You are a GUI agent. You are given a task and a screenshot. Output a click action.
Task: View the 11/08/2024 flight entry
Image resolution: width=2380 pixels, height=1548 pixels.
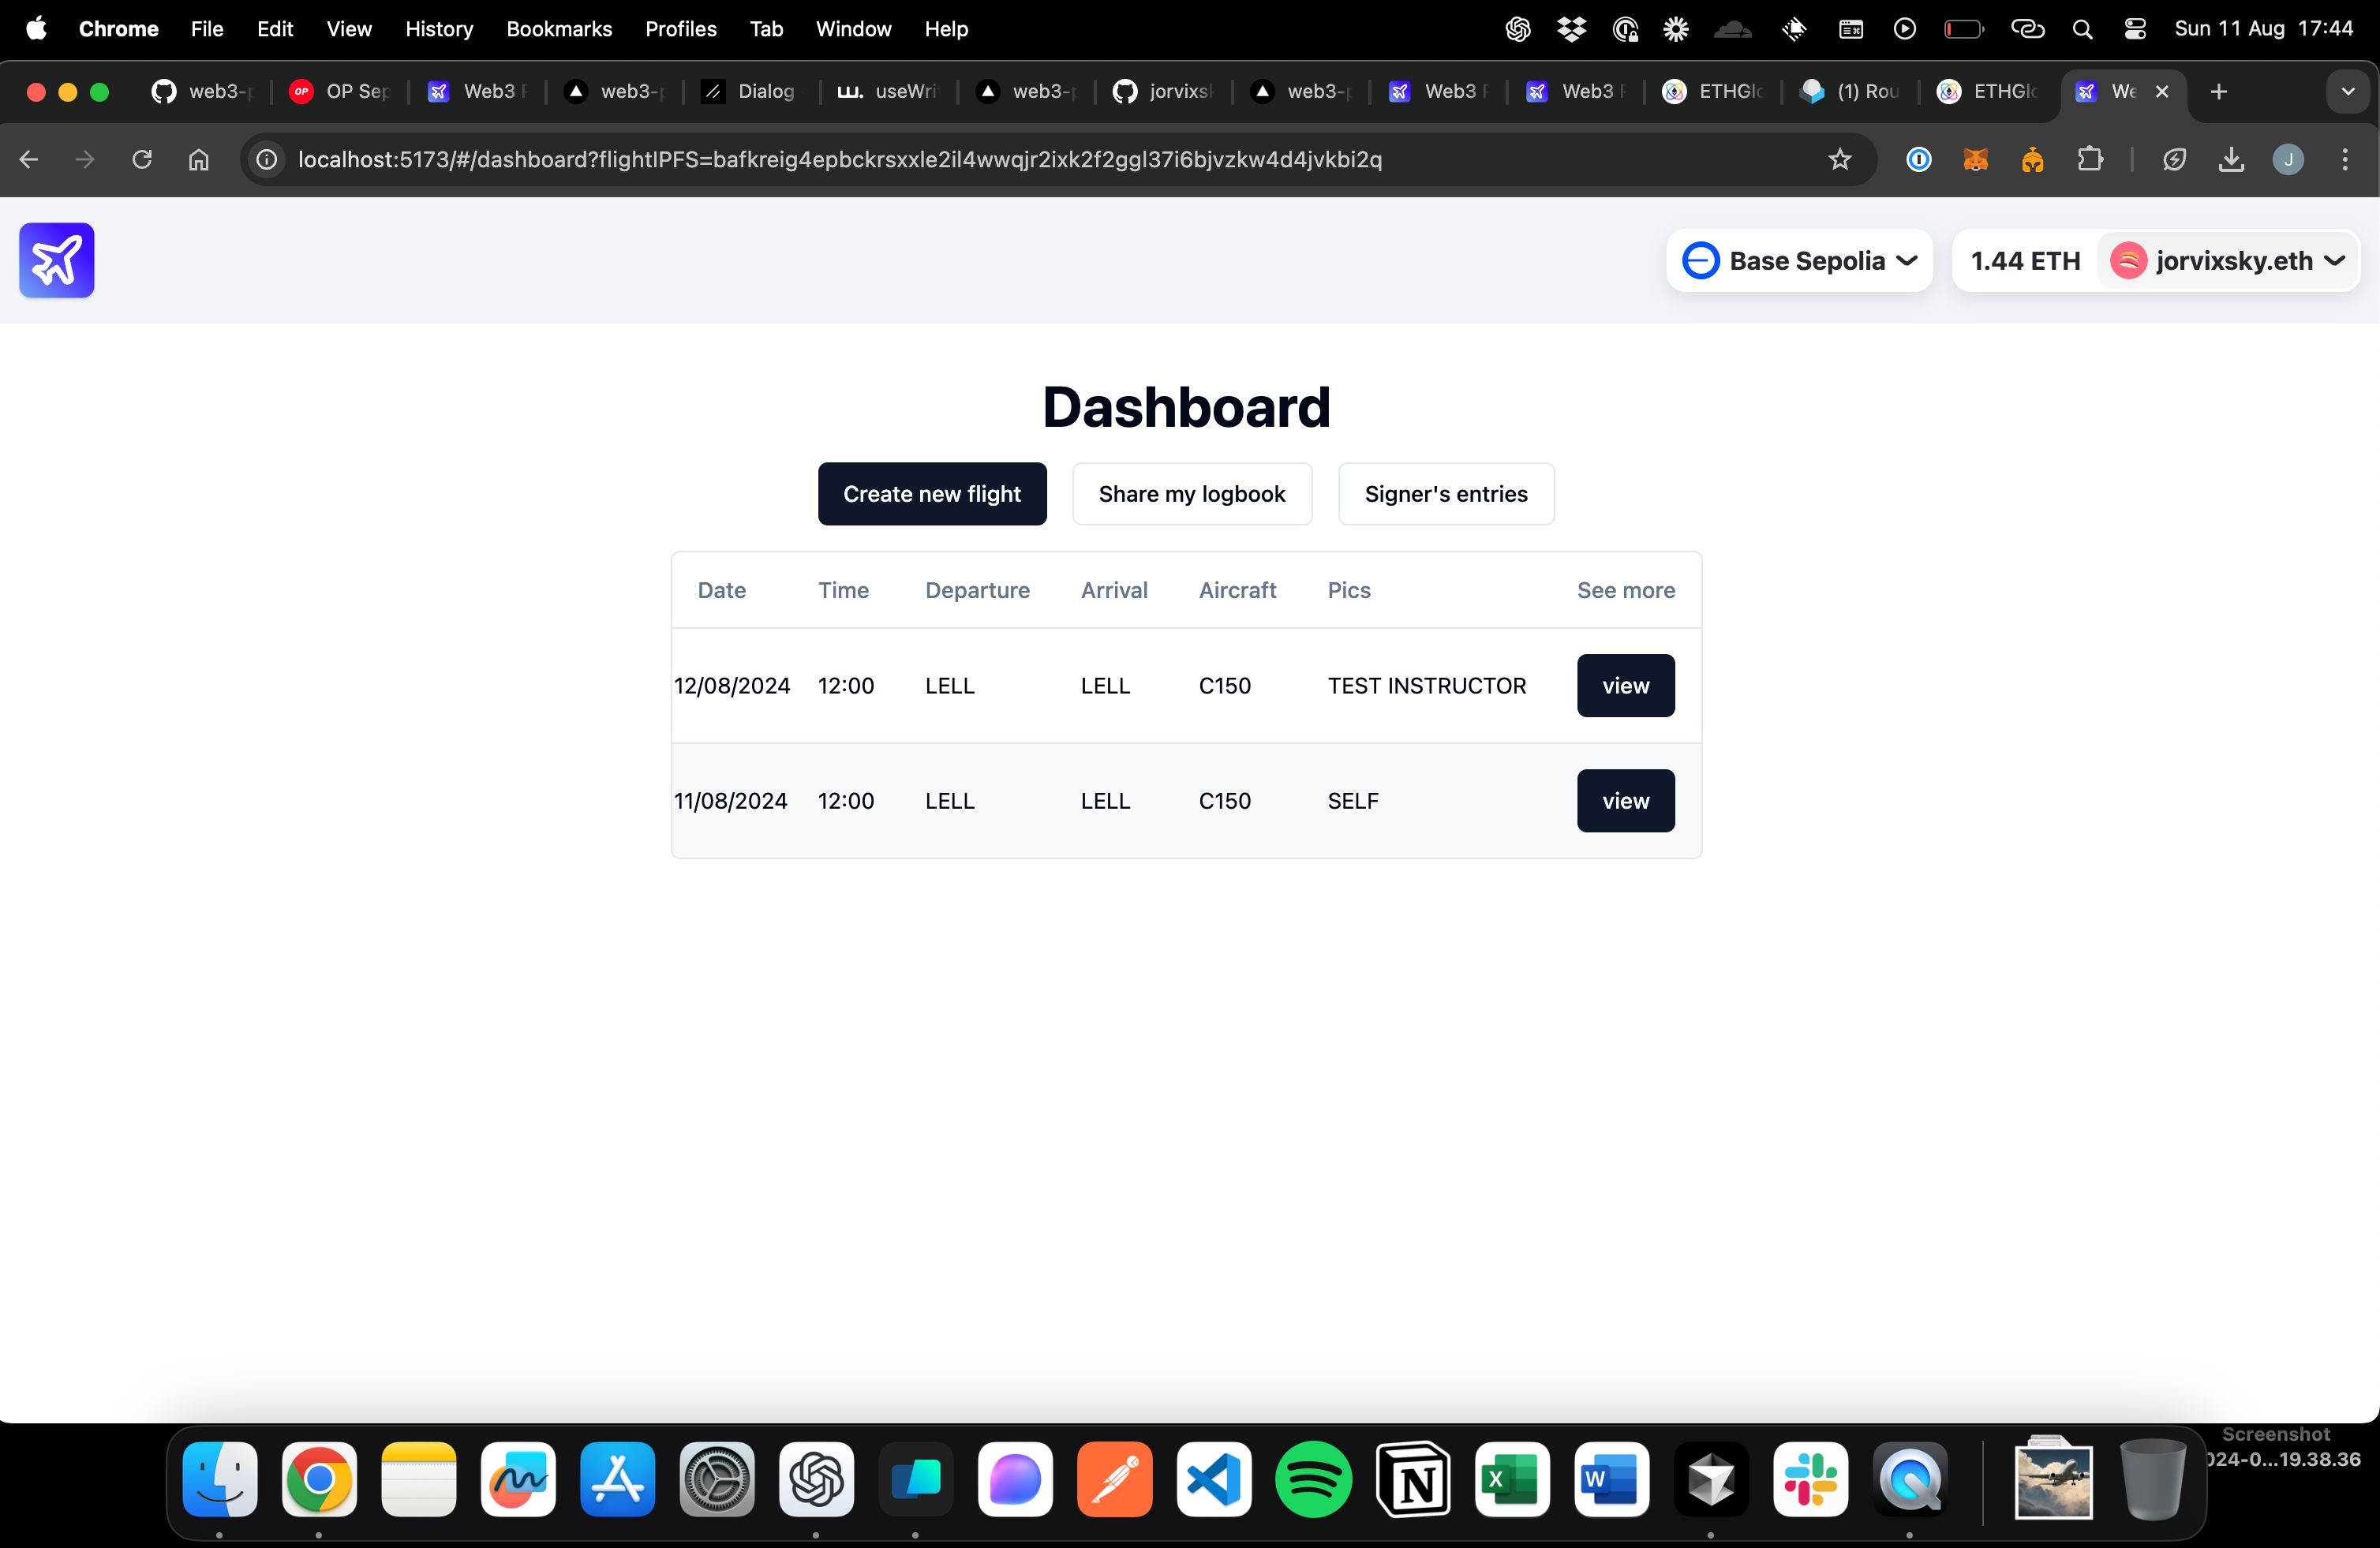tap(1626, 799)
